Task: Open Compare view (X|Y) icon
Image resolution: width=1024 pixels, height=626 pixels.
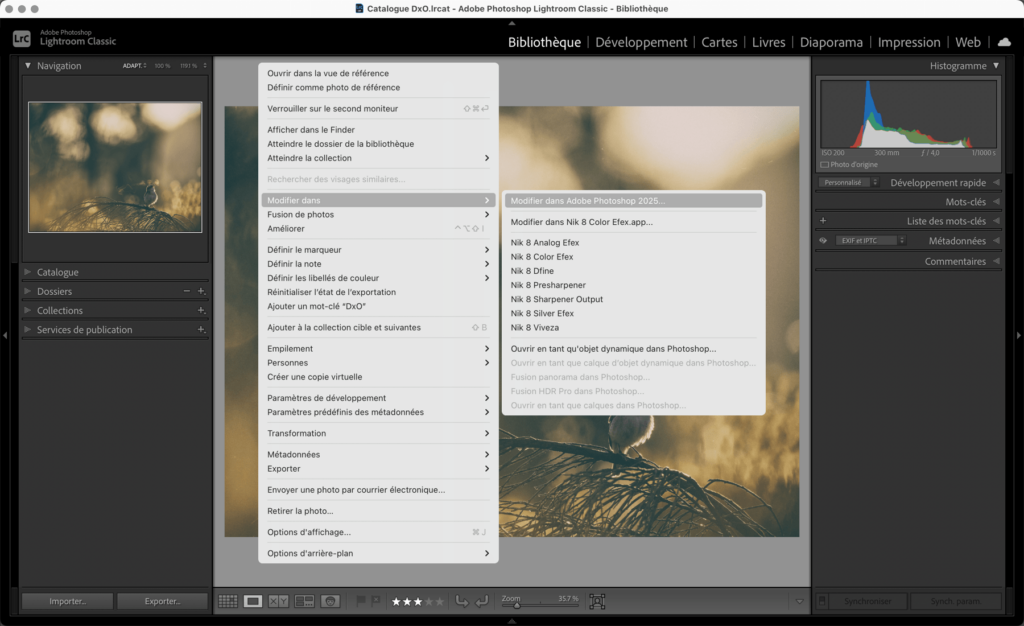Action: (279, 601)
